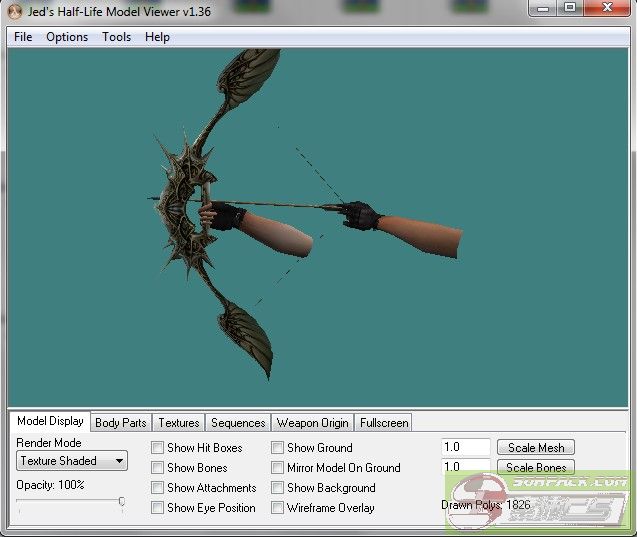This screenshot has width=637, height=537.
Task: Open the File menu
Action: coord(23,37)
